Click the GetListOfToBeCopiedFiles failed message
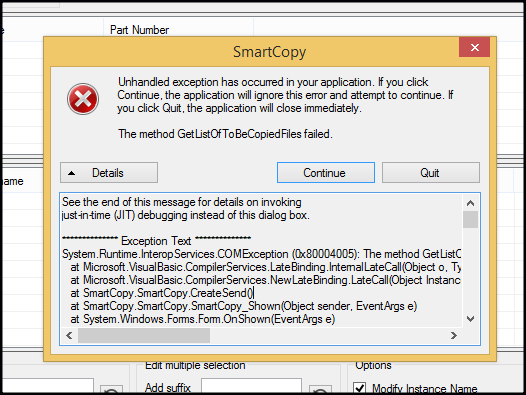The height and width of the screenshot is (395, 526). coord(225,134)
